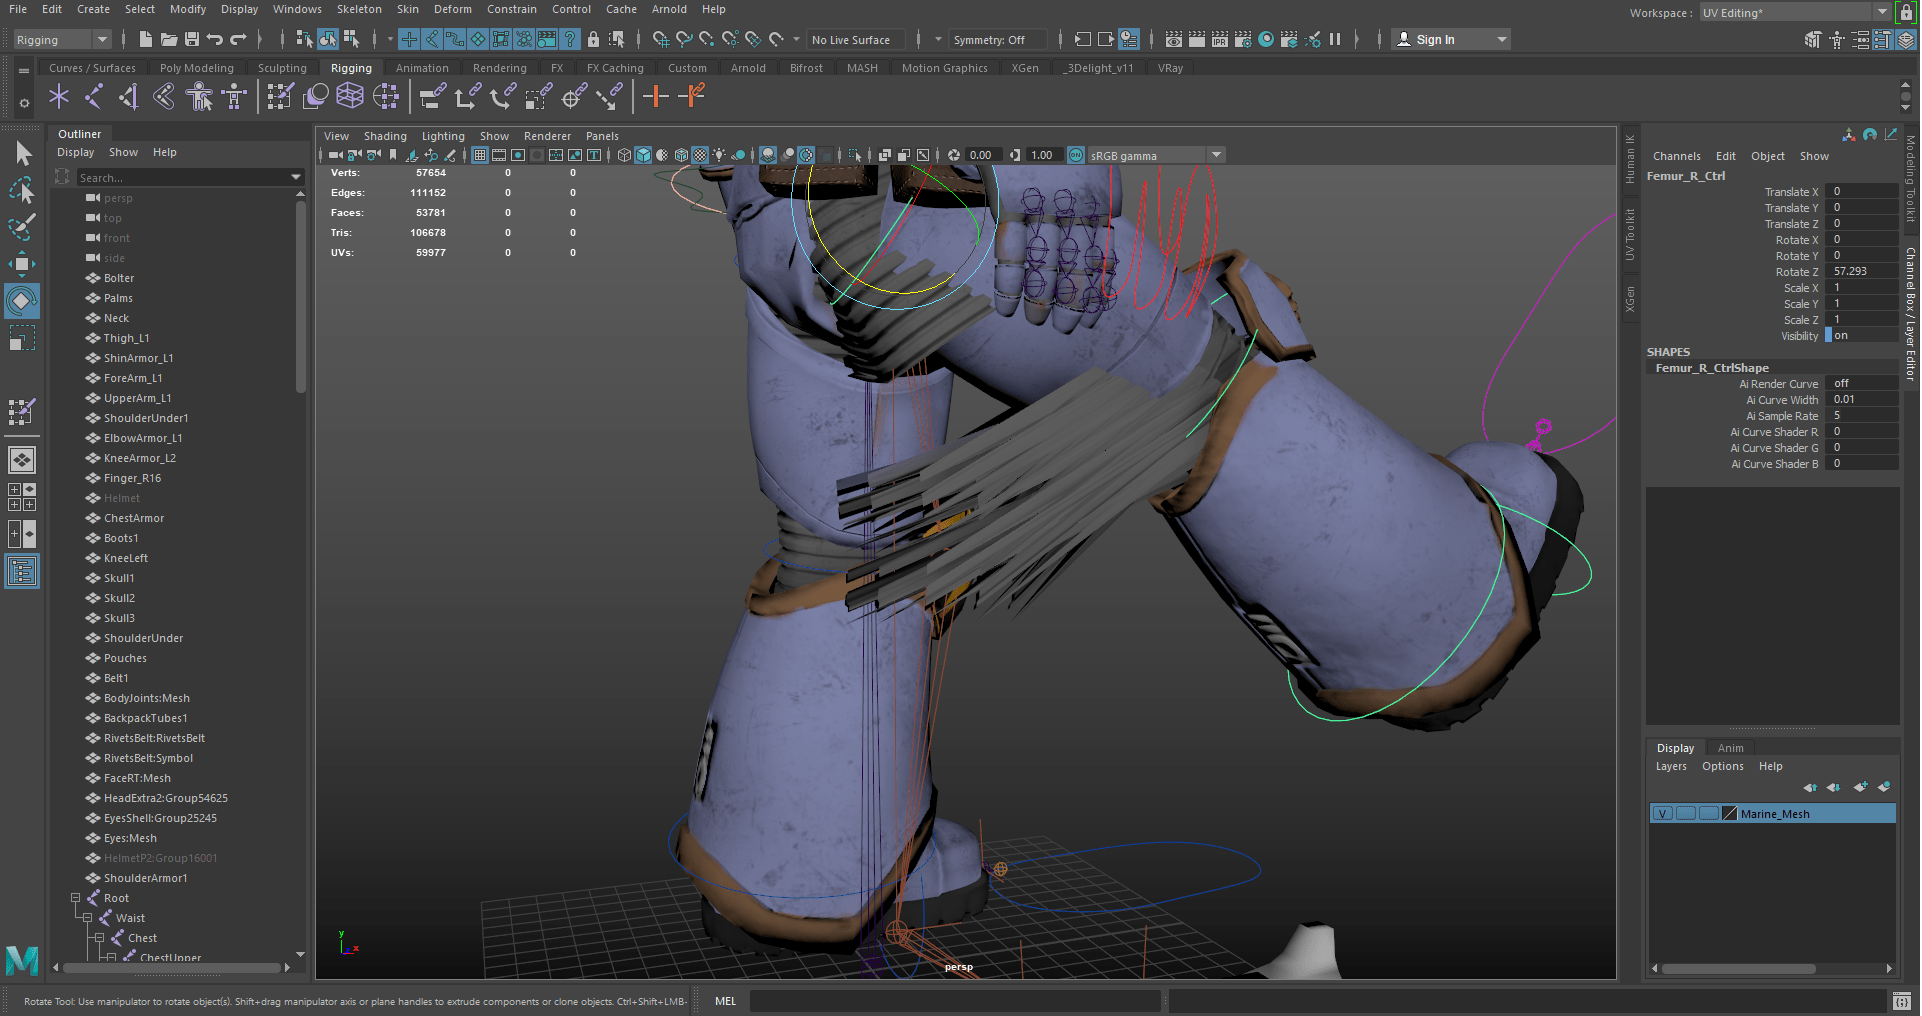Open the Skeleton menu

coord(359,9)
